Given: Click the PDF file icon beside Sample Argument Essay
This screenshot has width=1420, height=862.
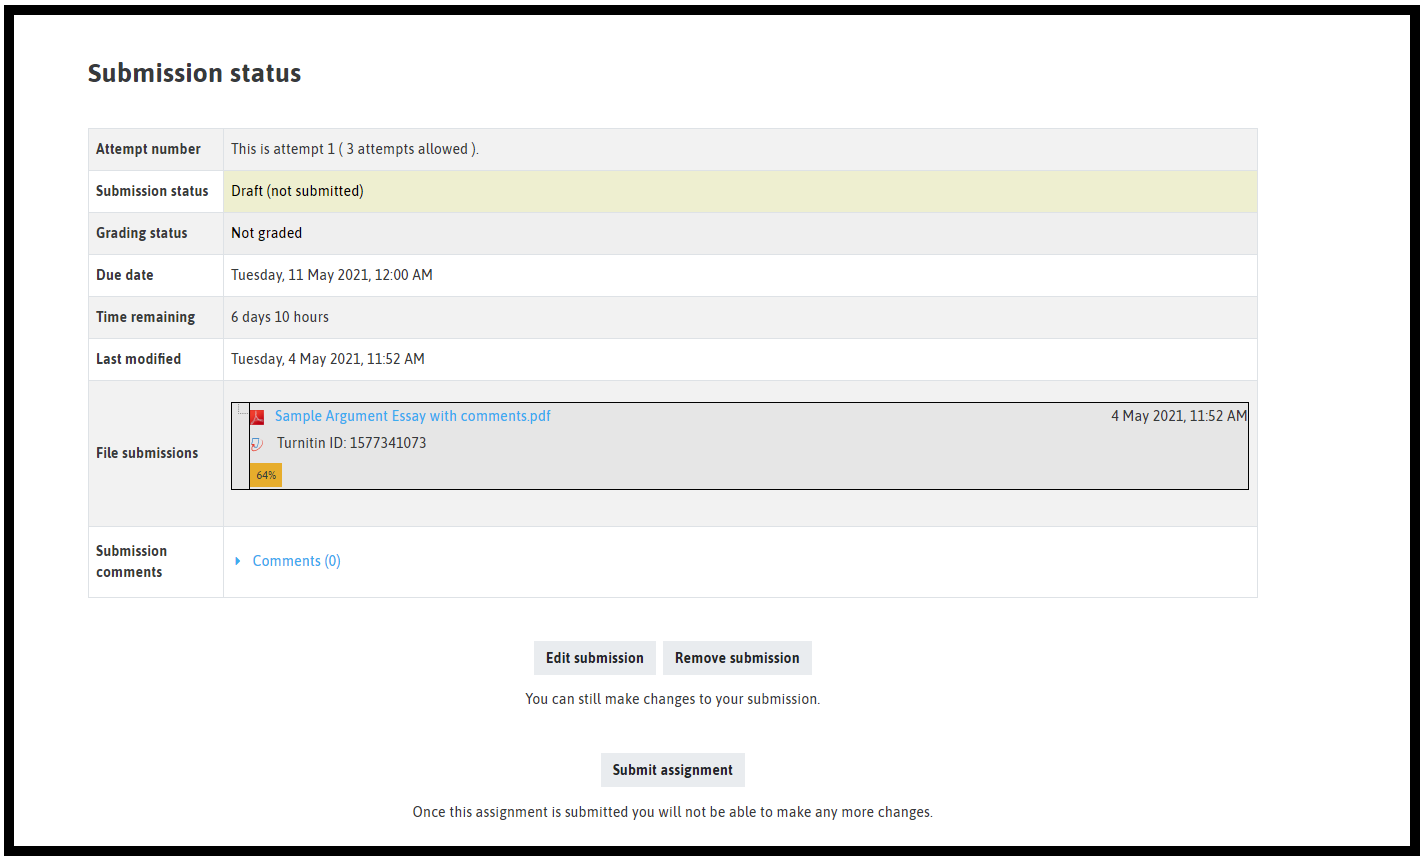Looking at the screenshot, I should click(257, 417).
